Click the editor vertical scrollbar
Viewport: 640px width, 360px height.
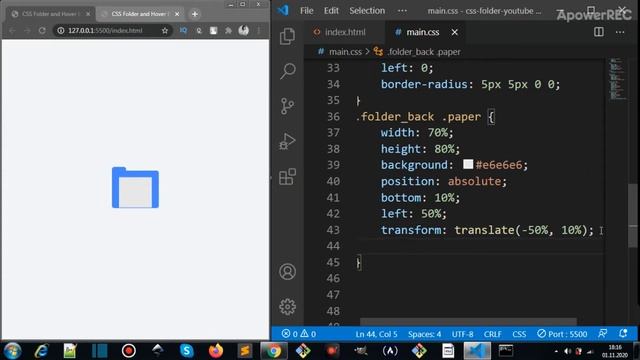[633, 216]
